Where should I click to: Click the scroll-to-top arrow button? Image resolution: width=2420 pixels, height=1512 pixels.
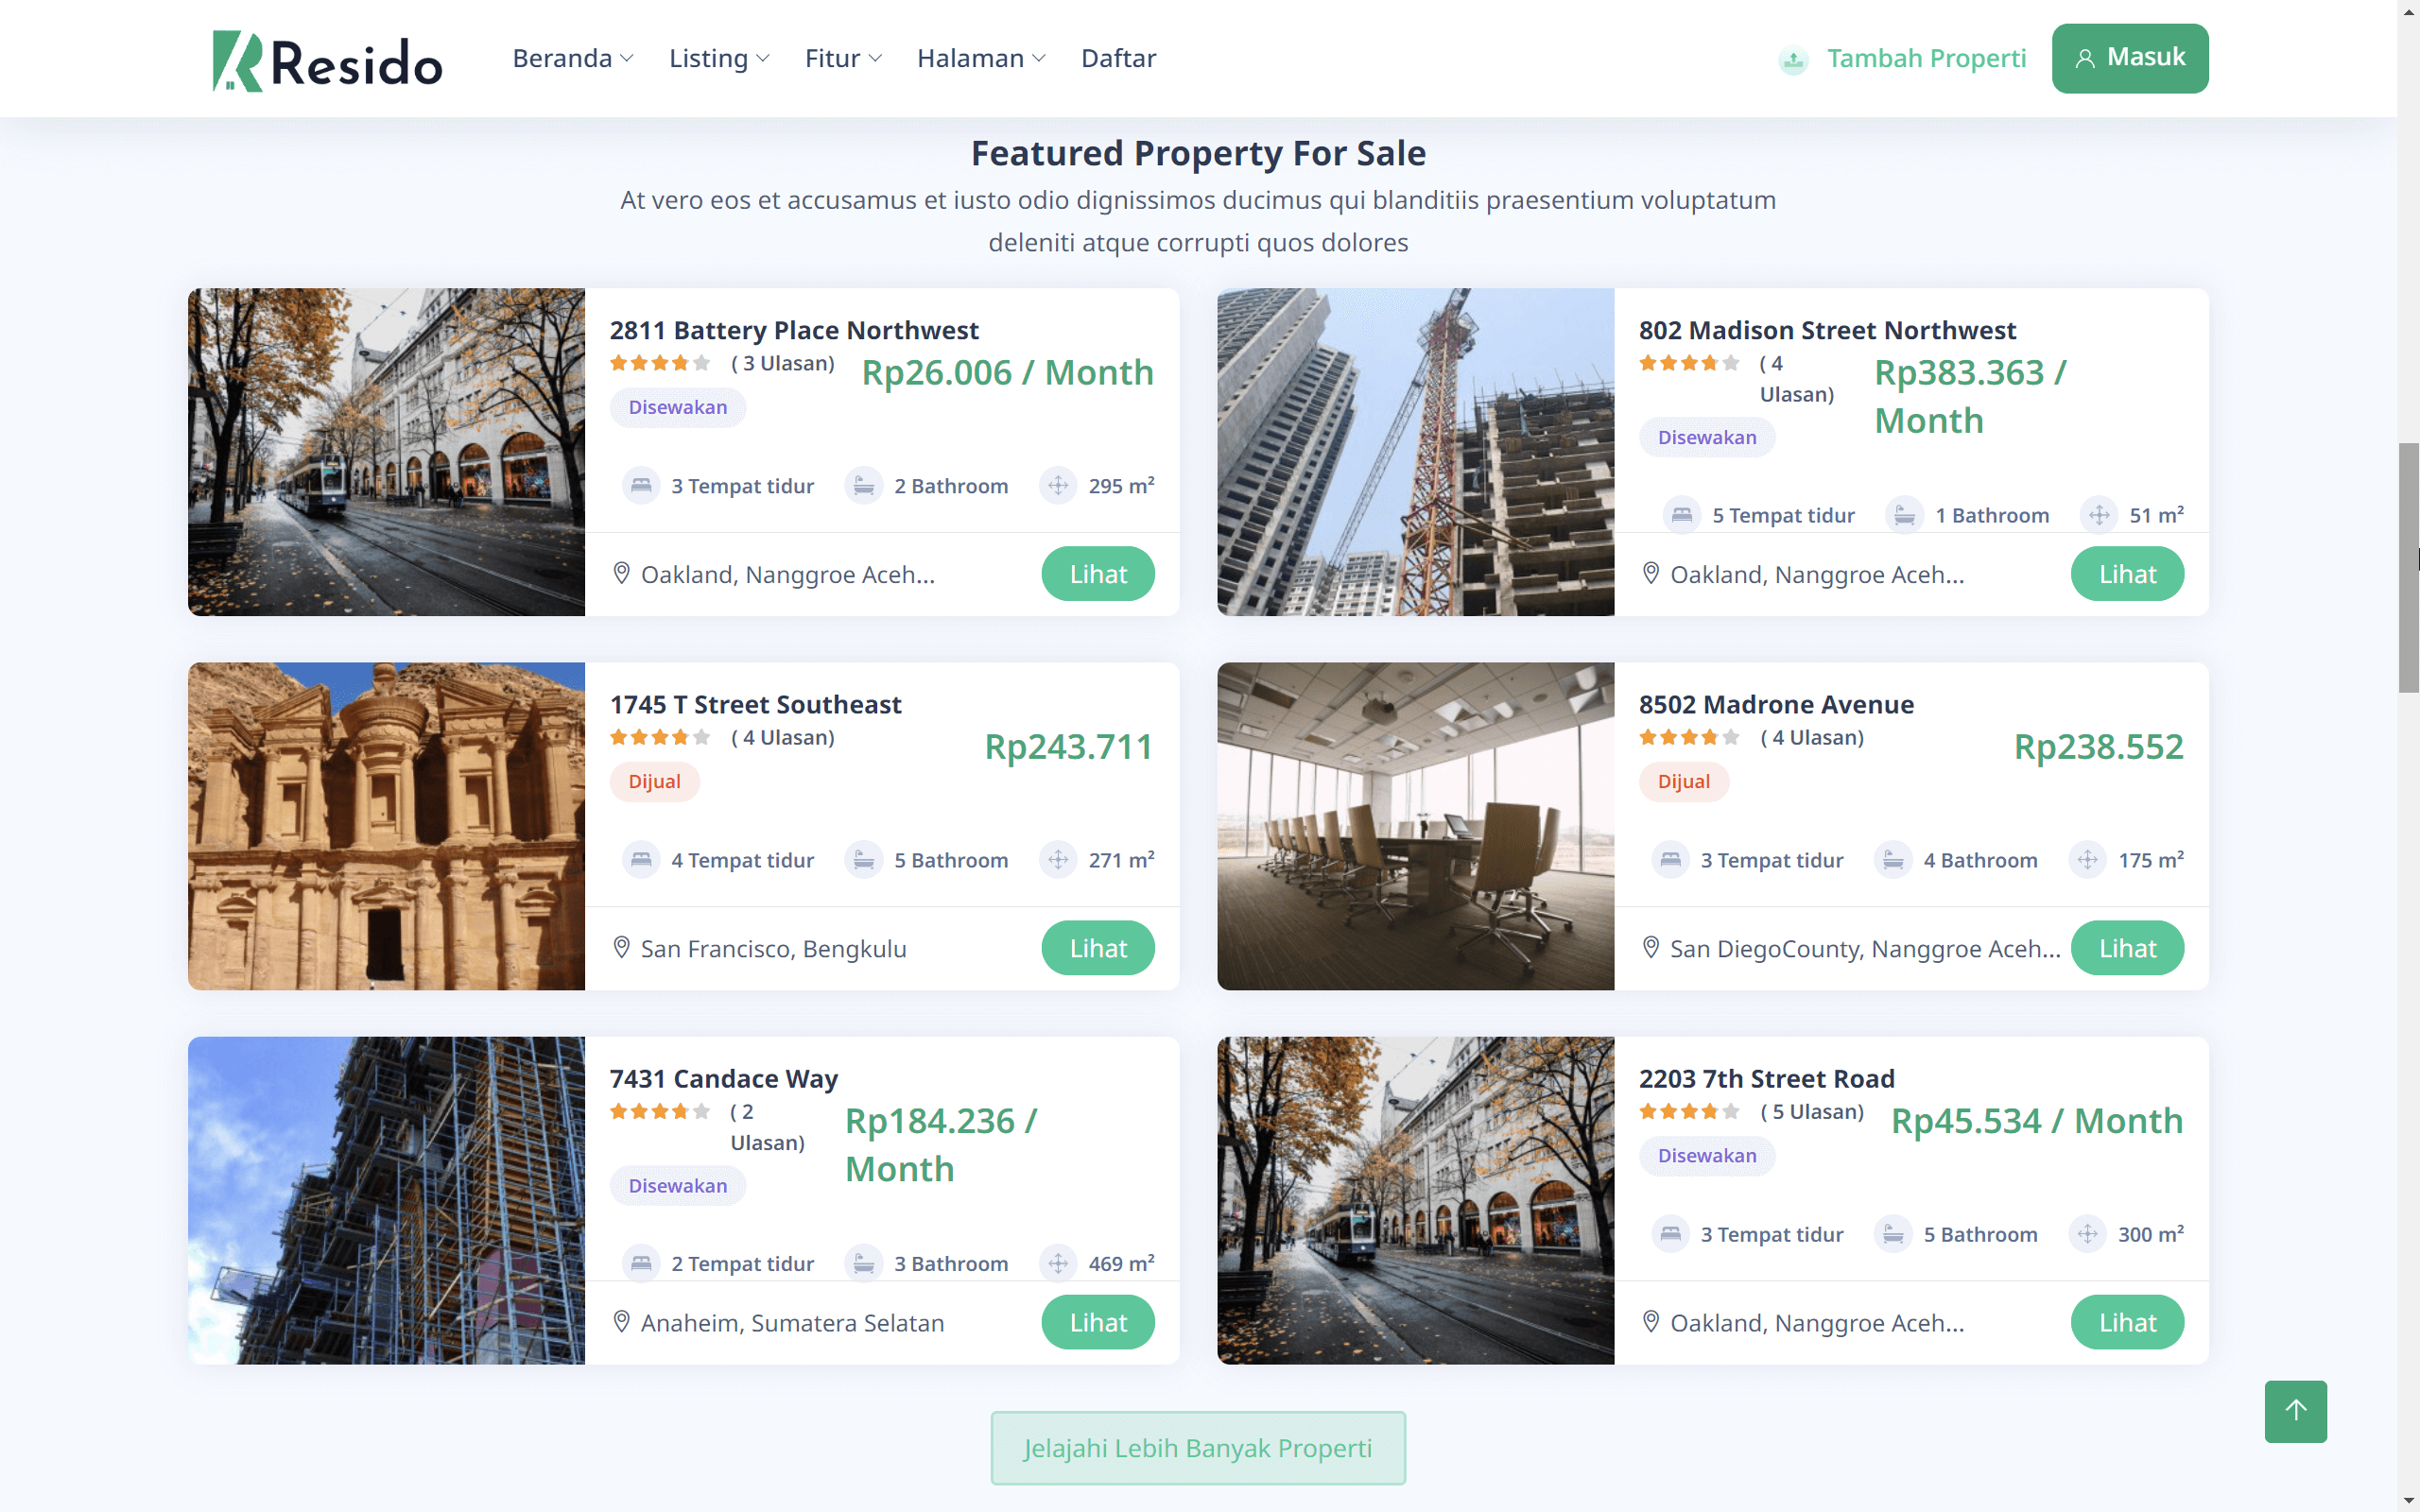click(x=2295, y=1411)
